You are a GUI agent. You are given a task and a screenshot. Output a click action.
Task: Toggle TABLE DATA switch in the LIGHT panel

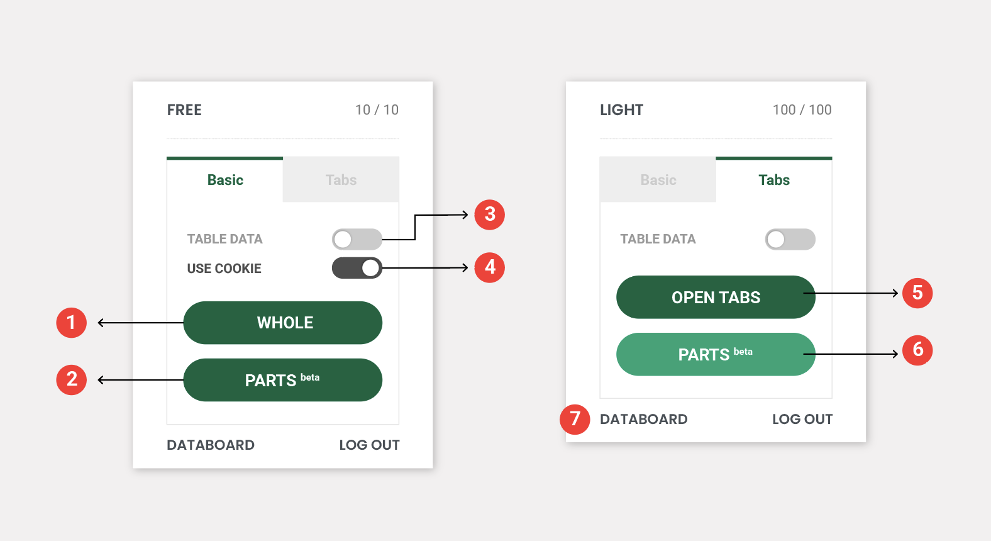[790, 239]
